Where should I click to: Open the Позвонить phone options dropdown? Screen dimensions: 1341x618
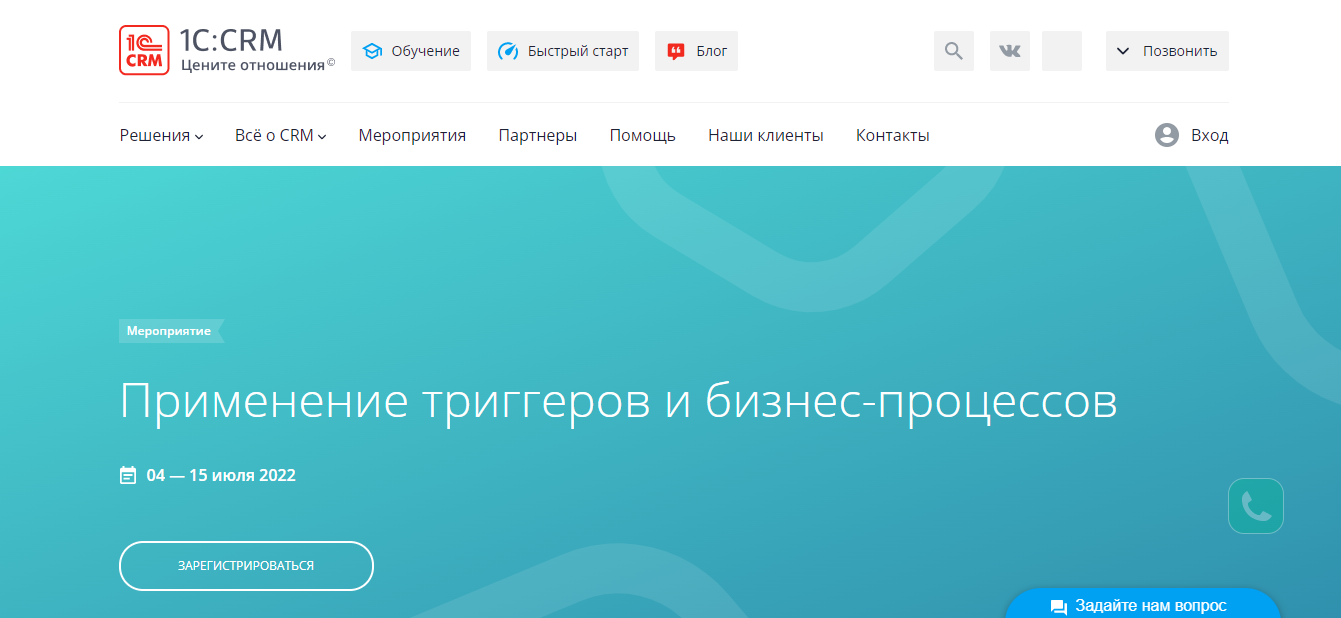(1167, 50)
